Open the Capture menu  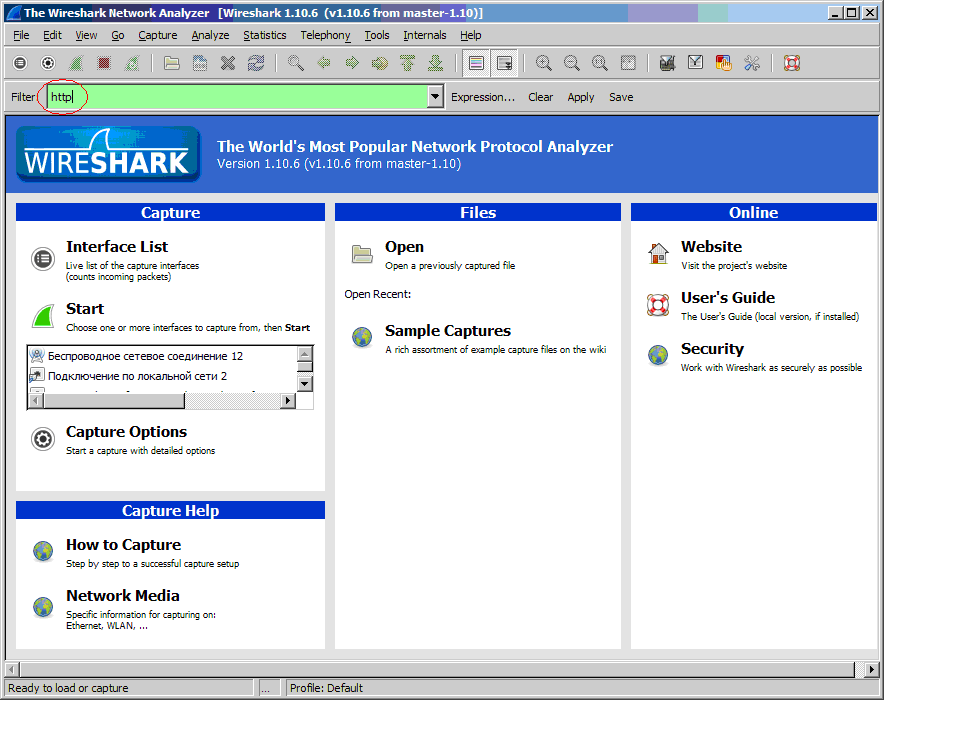(x=158, y=35)
